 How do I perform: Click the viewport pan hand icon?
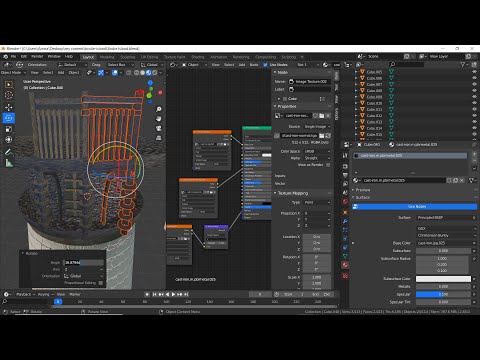pyautogui.click(x=159, y=119)
